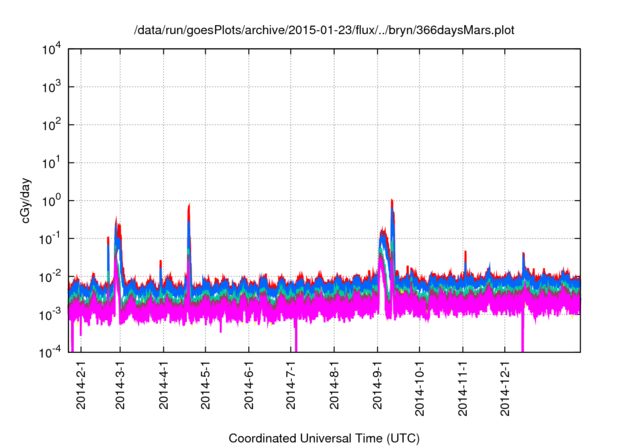Click the 10^2 y-axis tick label
This screenshot has width=640, height=448.
[x=52, y=125]
